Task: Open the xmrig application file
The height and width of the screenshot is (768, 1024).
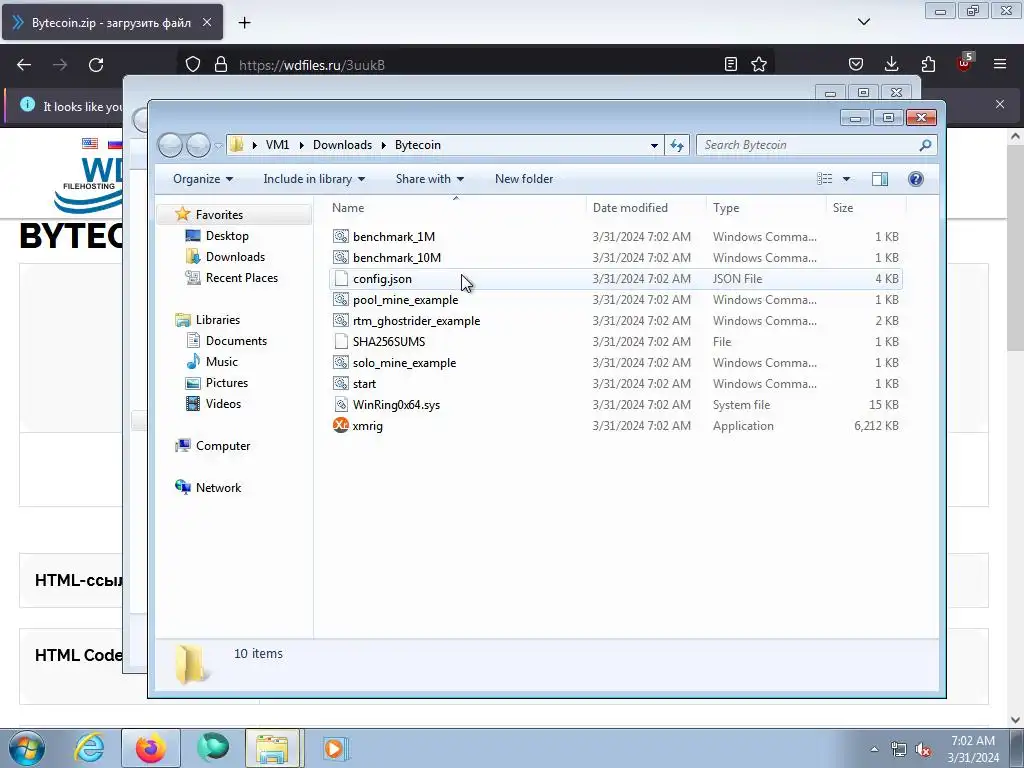Action: [367, 426]
